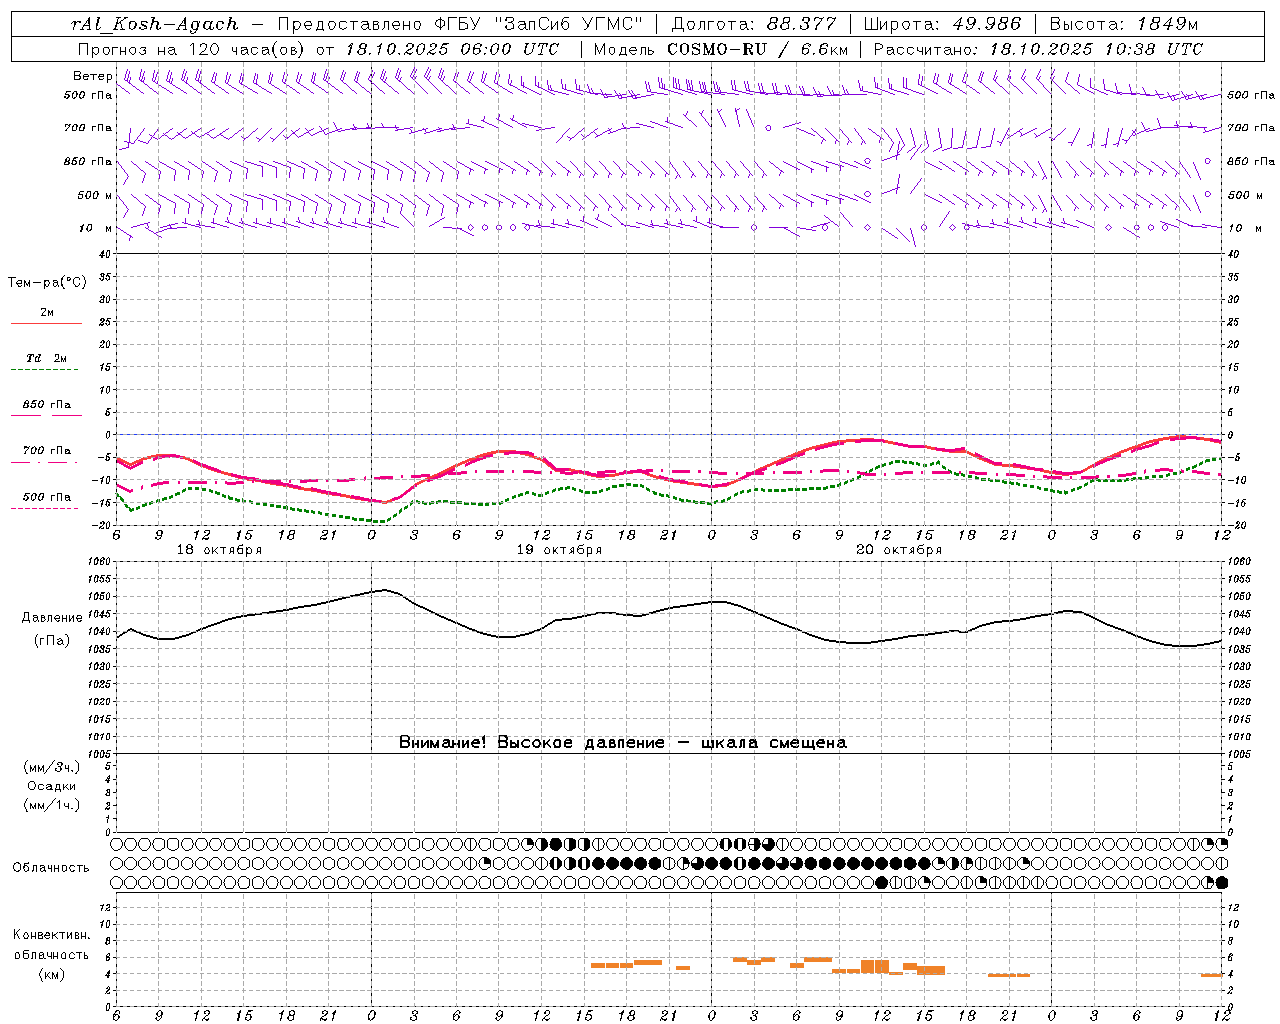Click the 2м temperature legend entry
This screenshot has width=1280, height=1024.
47,313
